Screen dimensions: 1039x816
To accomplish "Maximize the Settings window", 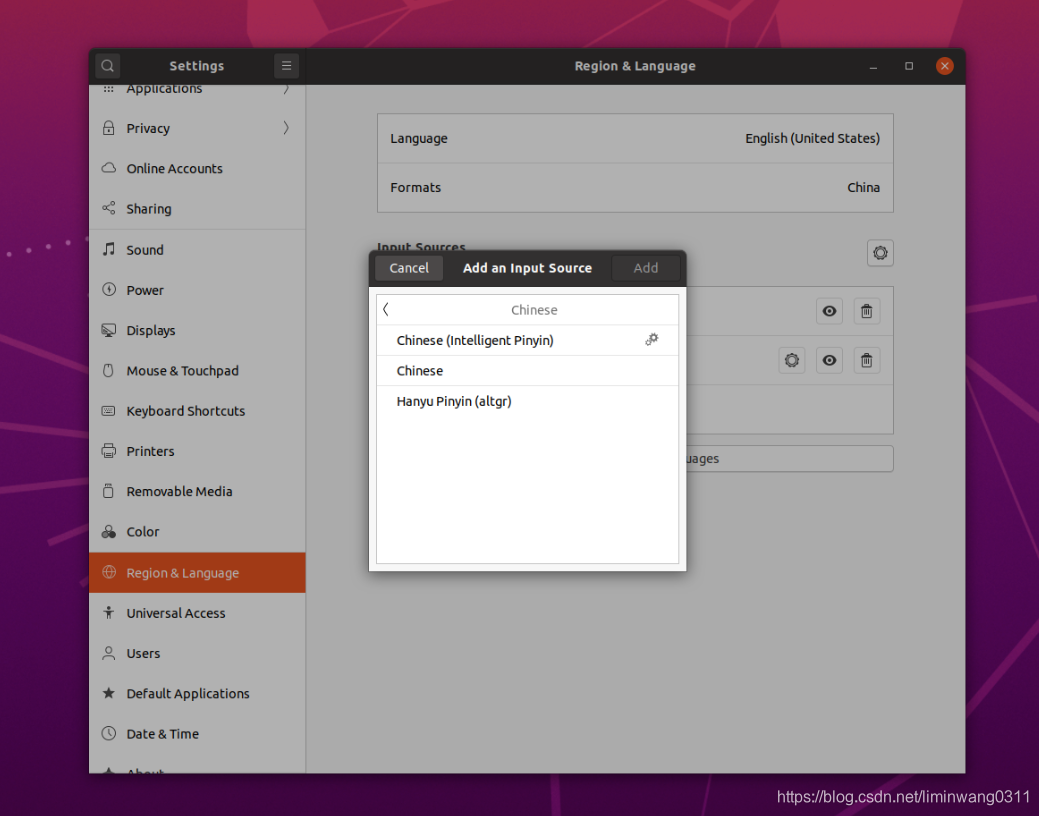I will 908,66.
